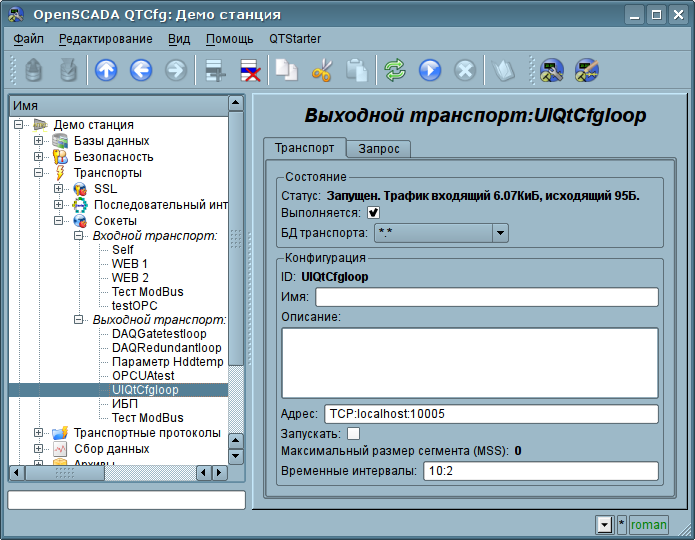
Task: Click the roman user button in status bar
Action: (x=648, y=525)
